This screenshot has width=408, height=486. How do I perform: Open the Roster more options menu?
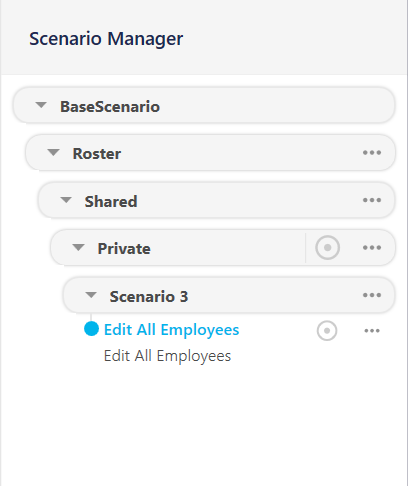click(x=372, y=153)
